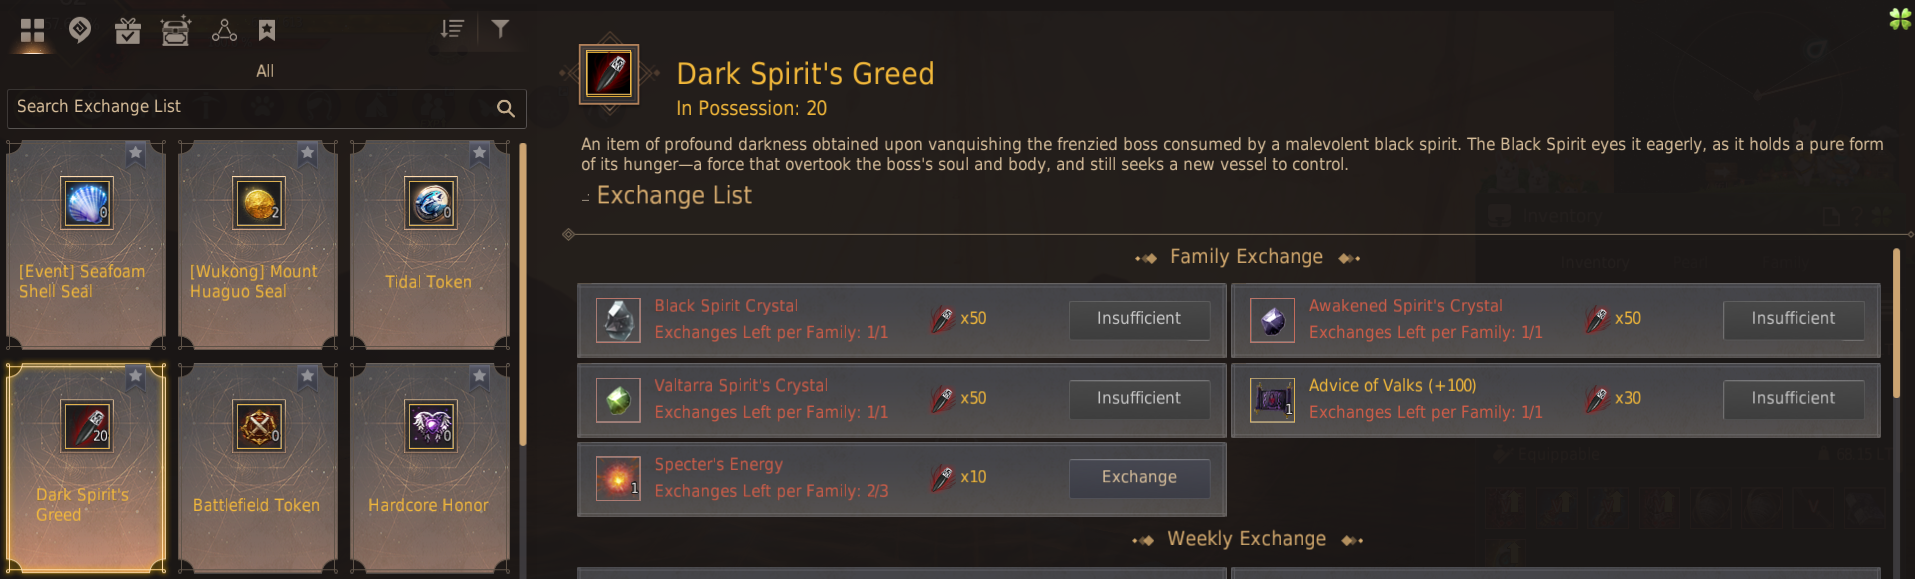The image size is (1915, 579).
Task: Toggle favorite star on Seafoam Shell Seal
Action: pos(135,153)
